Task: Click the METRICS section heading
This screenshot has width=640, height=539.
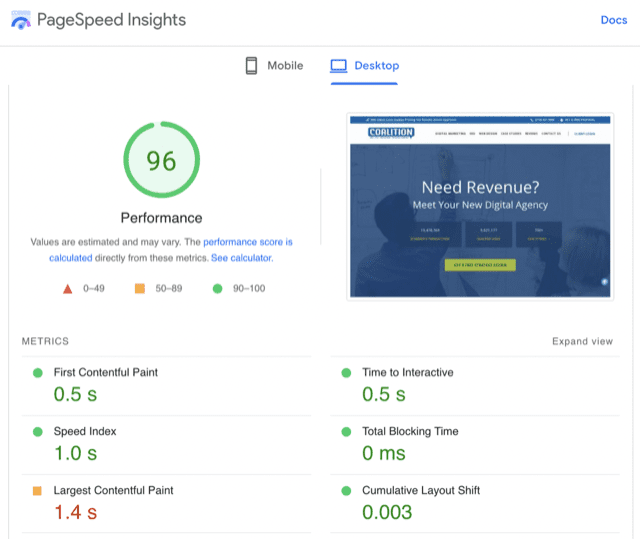Action: pyautogui.click(x=45, y=341)
